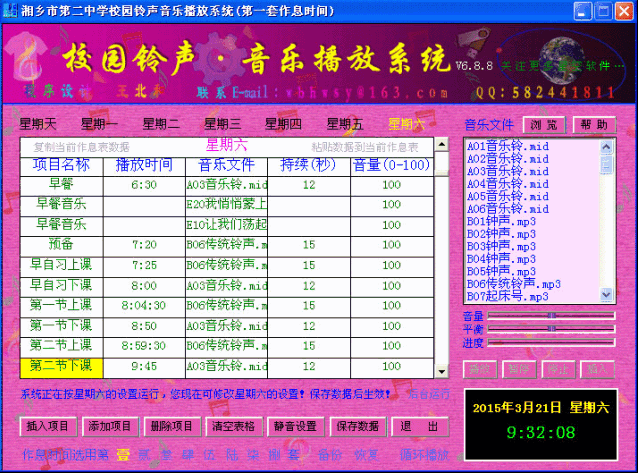The width and height of the screenshot is (638, 473).
Task: Click the 播放 (play) button
Action: tap(479, 369)
